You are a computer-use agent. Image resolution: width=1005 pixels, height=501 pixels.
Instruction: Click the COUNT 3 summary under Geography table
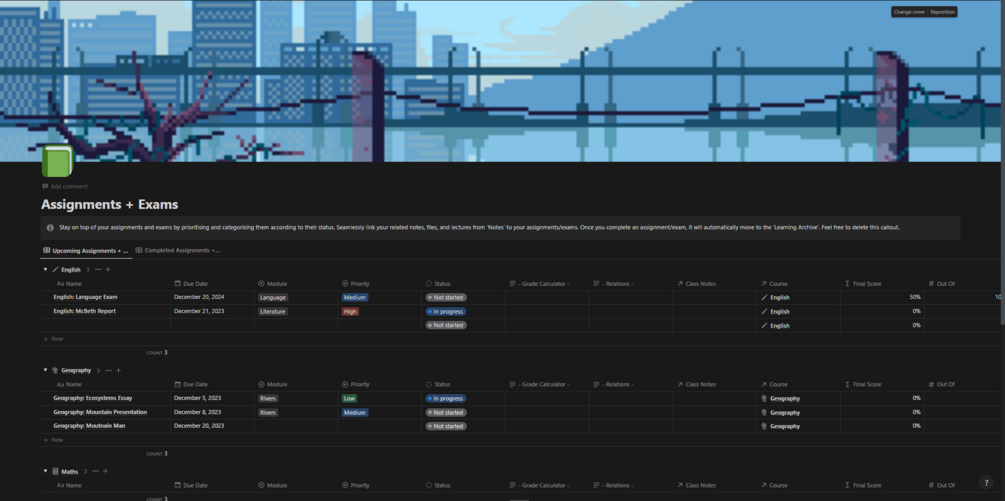click(157, 454)
